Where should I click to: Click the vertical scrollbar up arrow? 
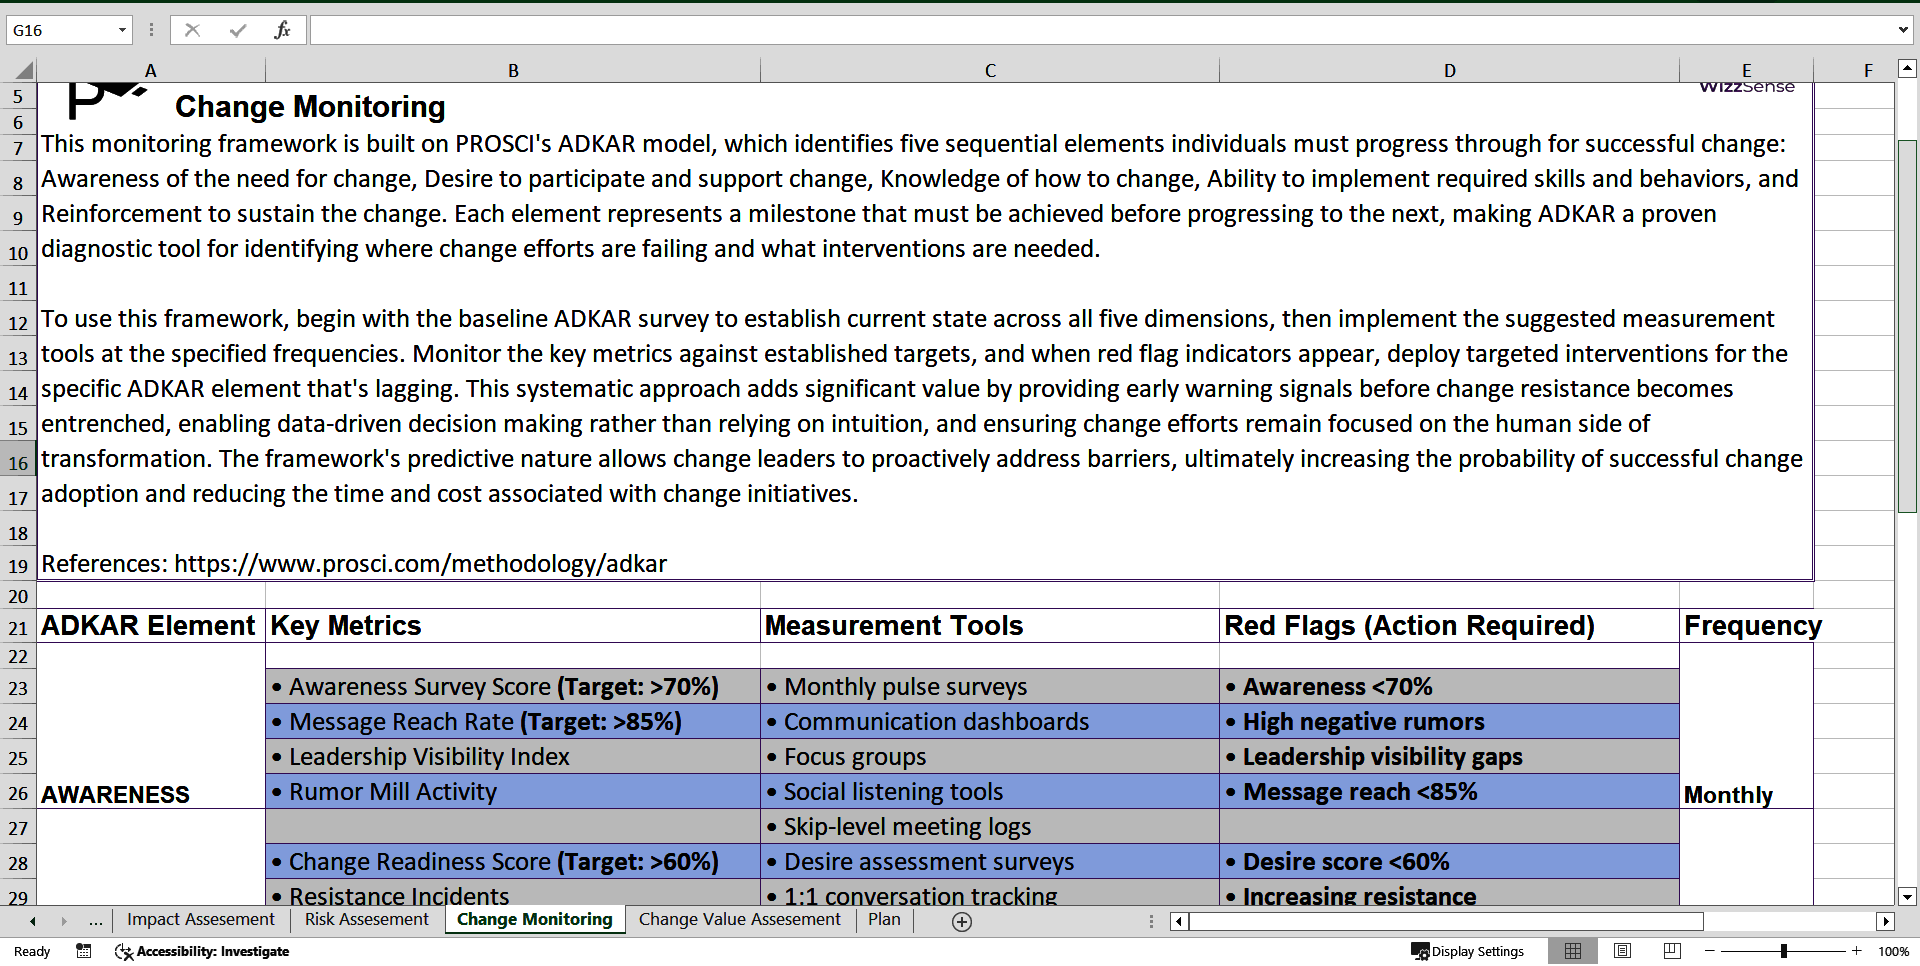pyautogui.click(x=1907, y=69)
